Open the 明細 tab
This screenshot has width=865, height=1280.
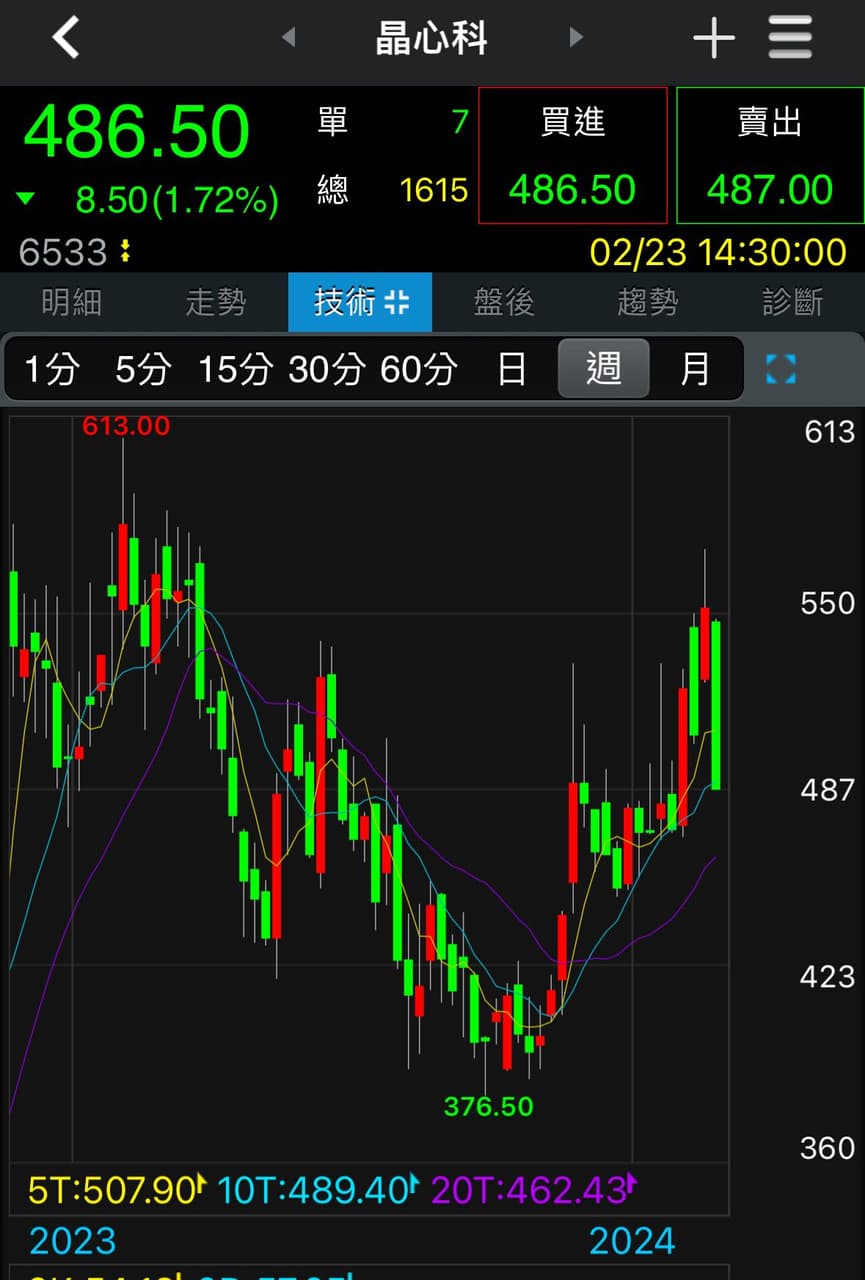tap(72, 302)
